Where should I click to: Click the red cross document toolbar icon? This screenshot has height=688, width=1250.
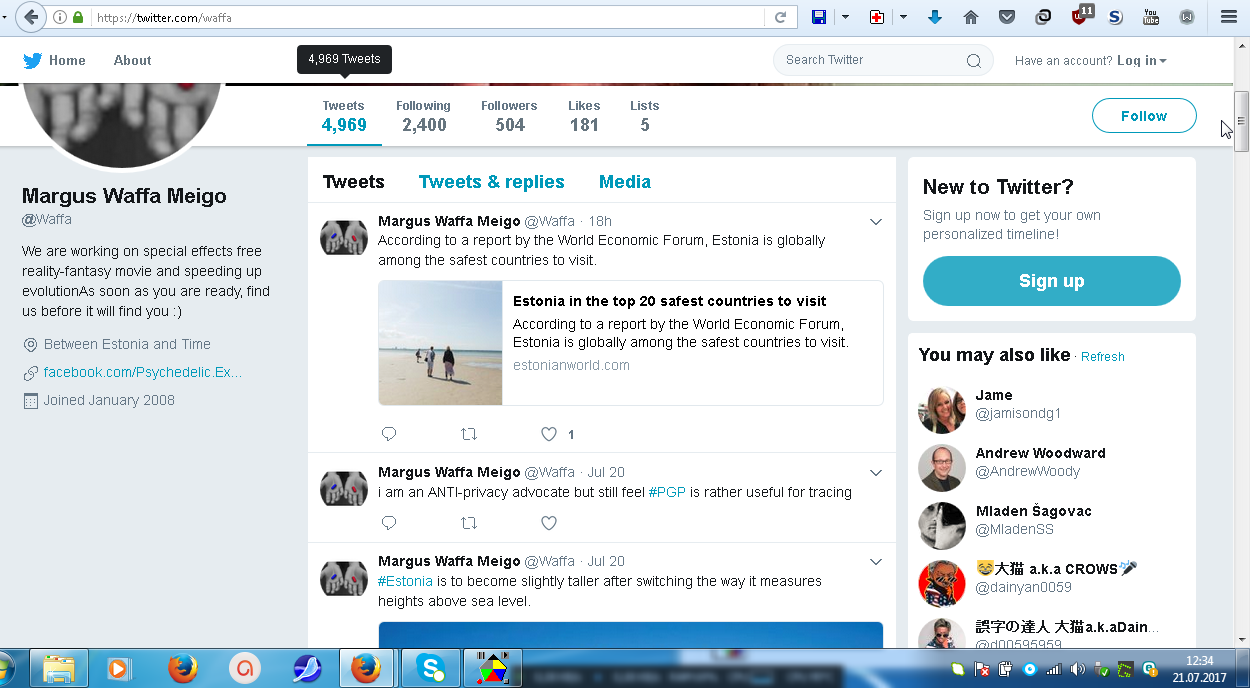[877, 17]
